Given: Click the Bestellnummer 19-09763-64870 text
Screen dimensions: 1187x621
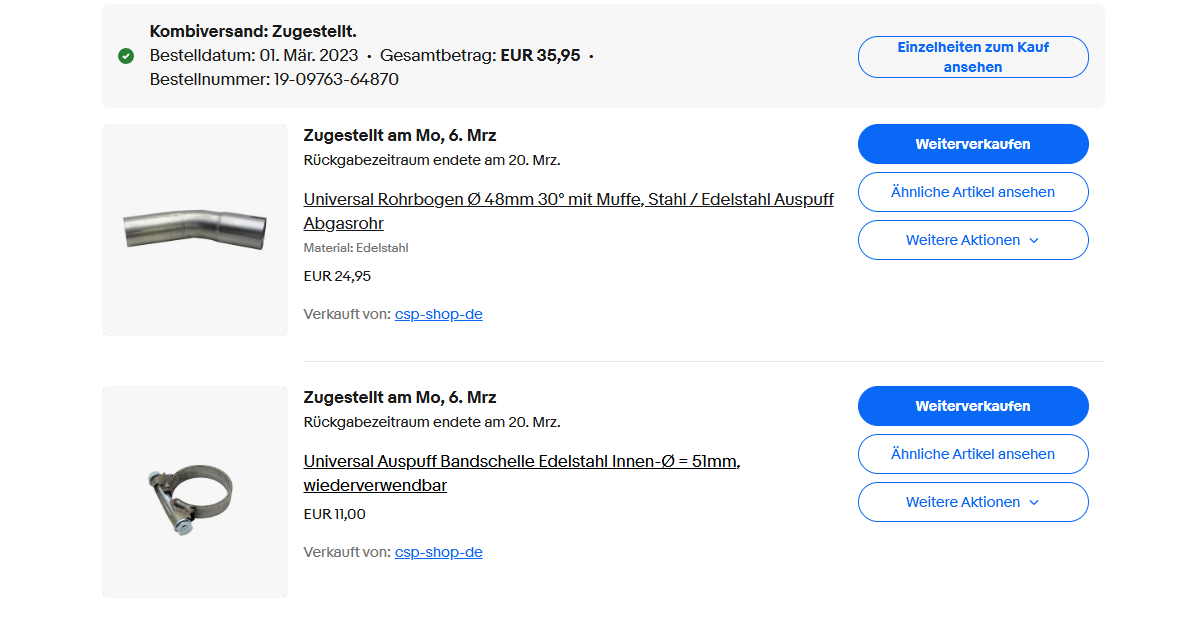Looking at the screenshot, I should (x=274, y=80).
